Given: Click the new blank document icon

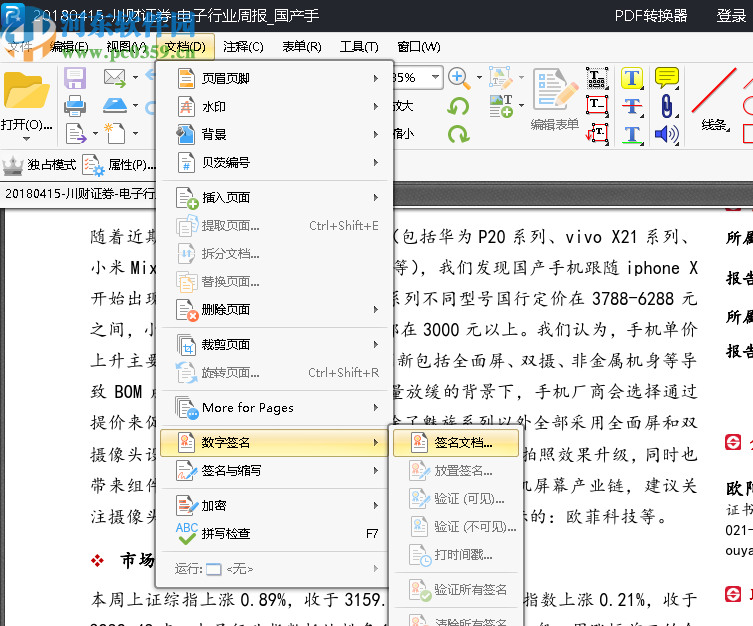Looking at the screenshot, I should coord(116,133).
